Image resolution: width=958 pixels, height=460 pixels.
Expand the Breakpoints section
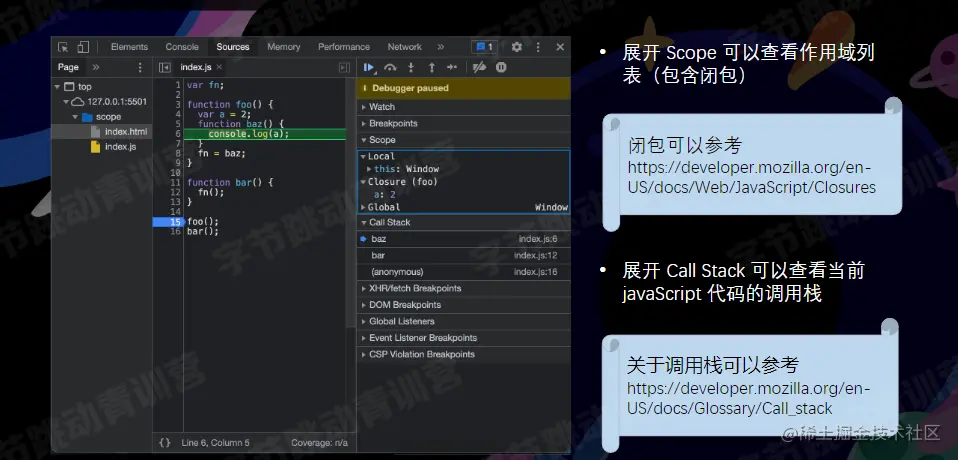pyautogui.click(x=463, y=123)
